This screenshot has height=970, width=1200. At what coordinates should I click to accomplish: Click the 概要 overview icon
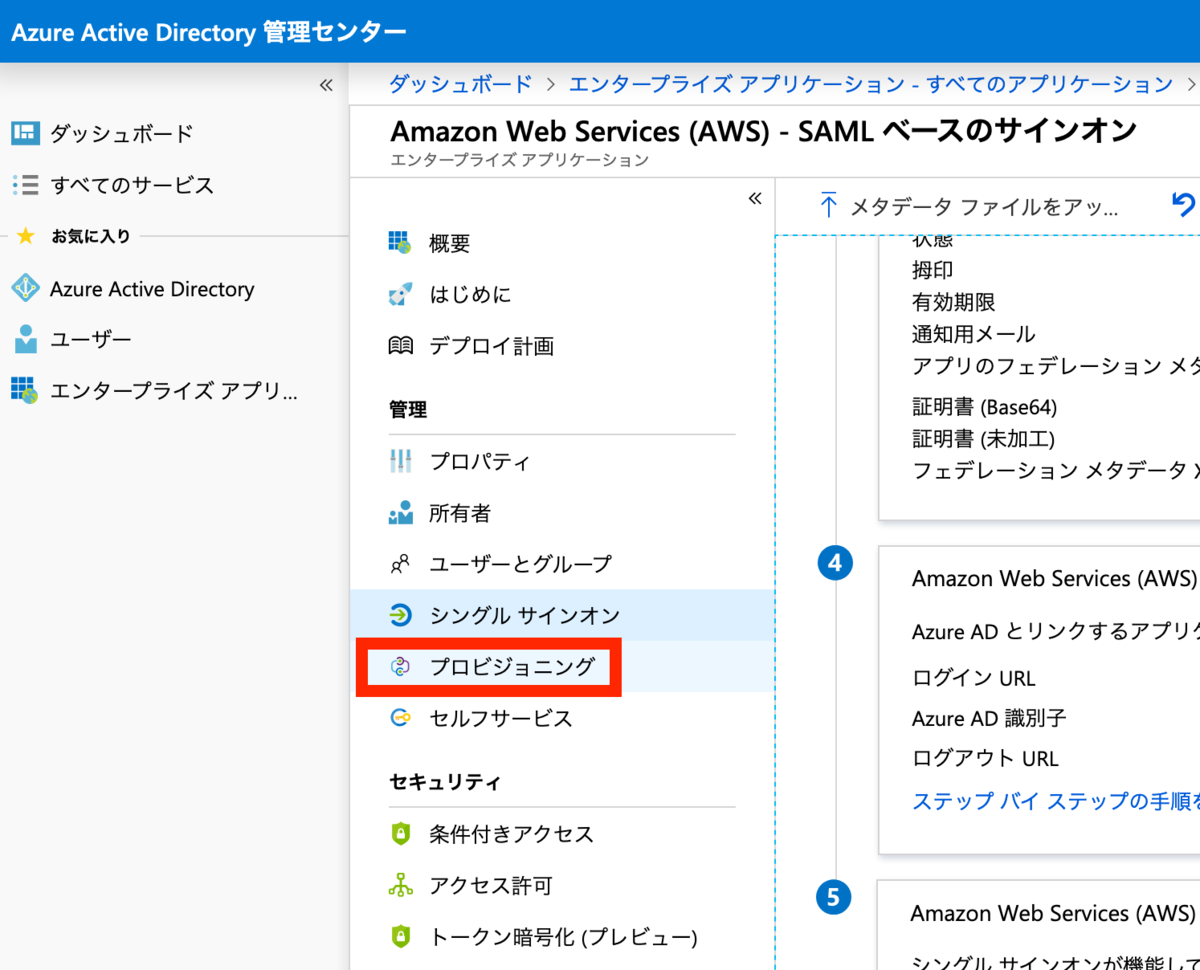(x=400, y=243)
